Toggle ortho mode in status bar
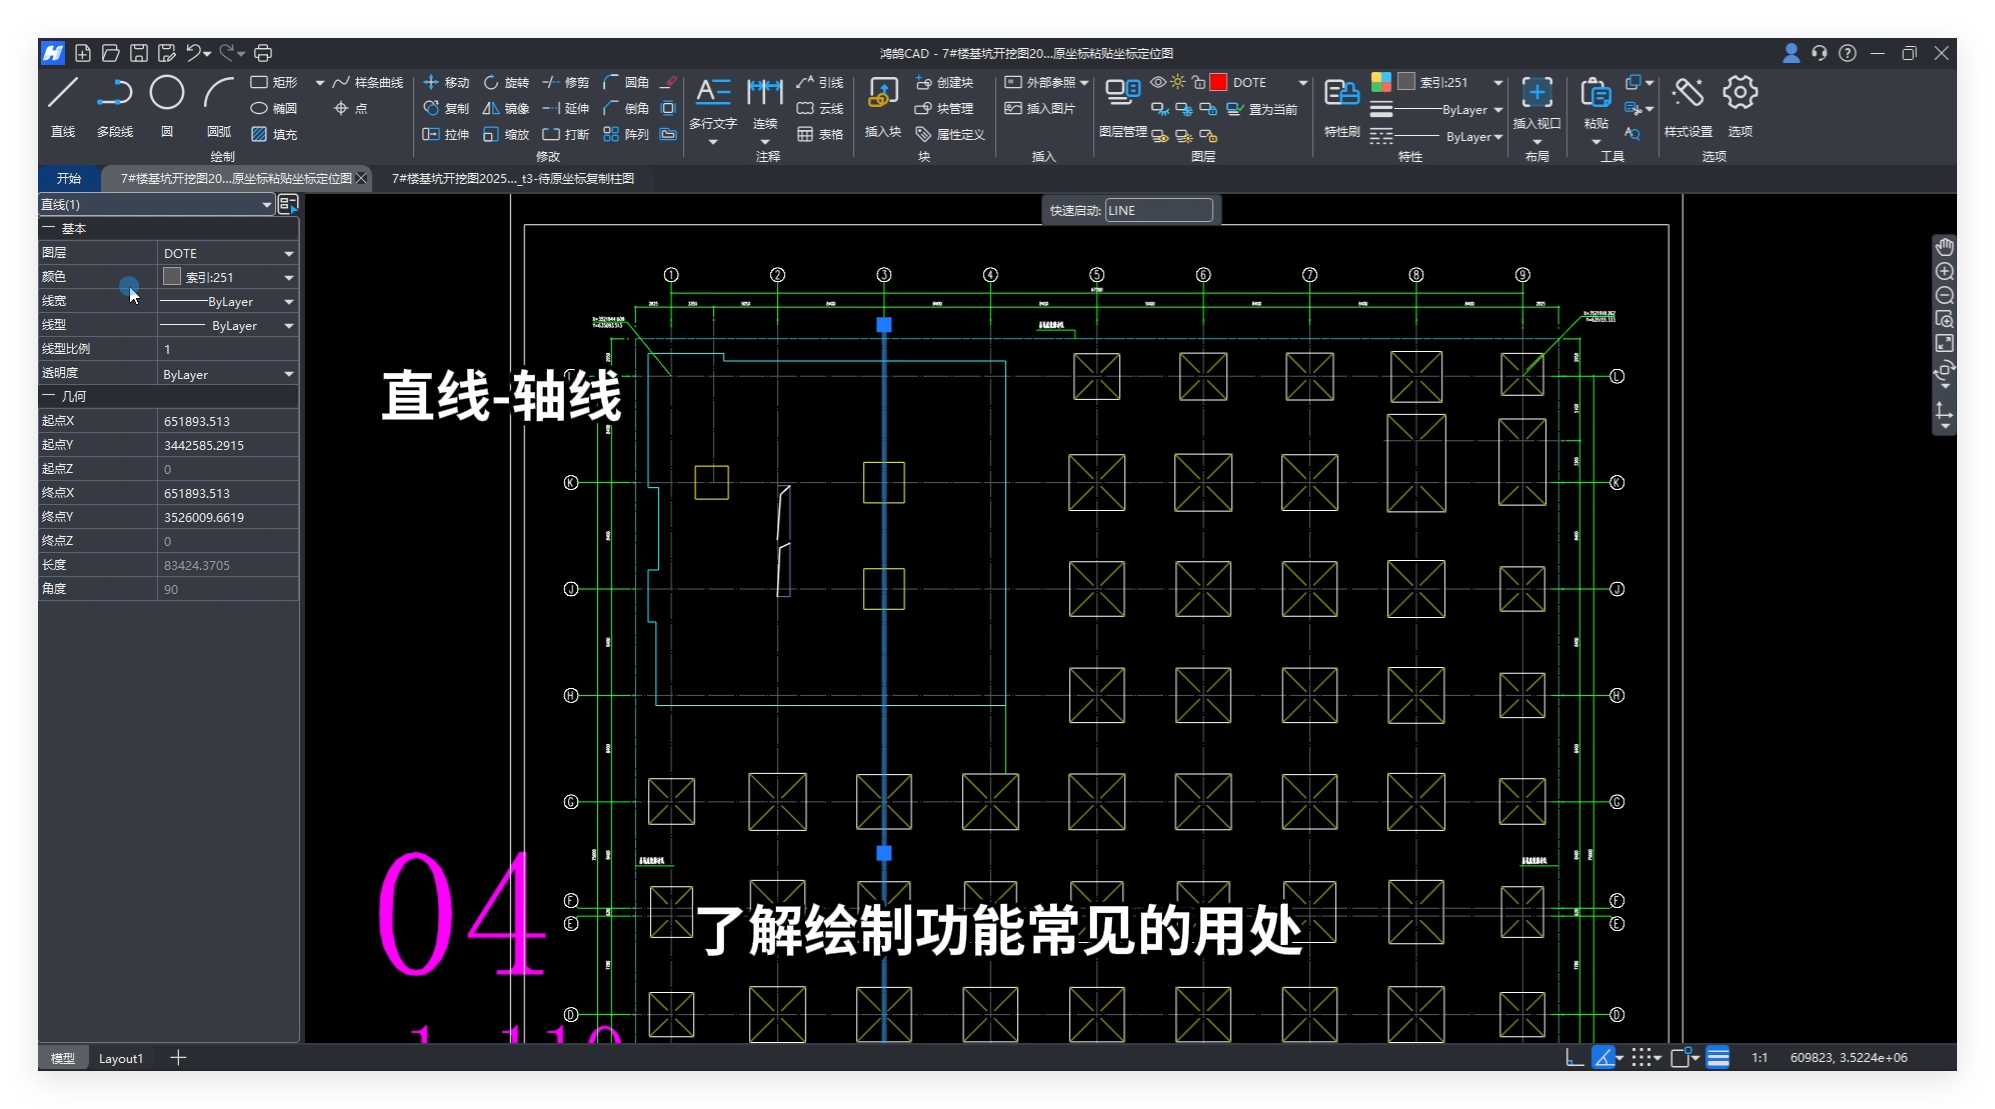Screen dimensions: 1995x1109 [x=1574, y=1057]
